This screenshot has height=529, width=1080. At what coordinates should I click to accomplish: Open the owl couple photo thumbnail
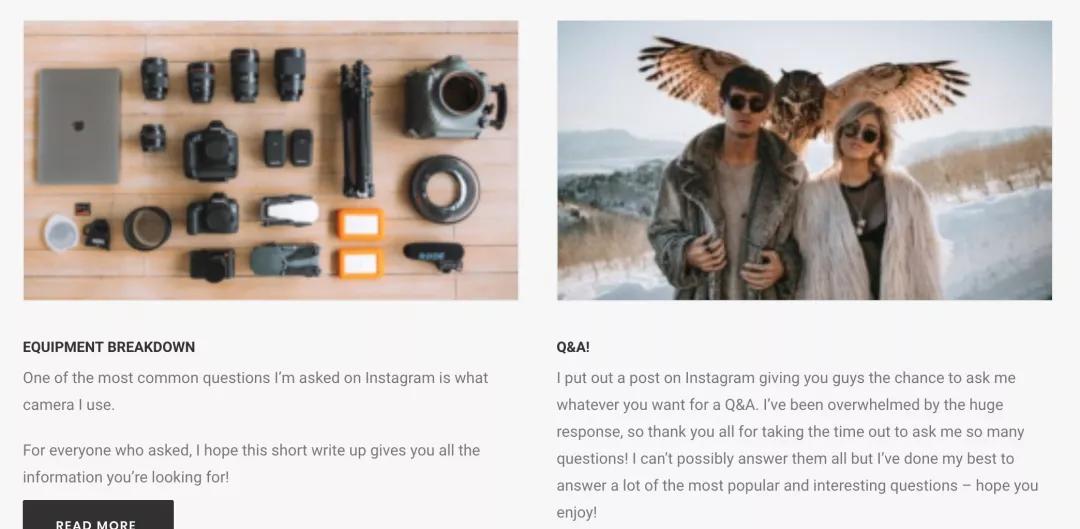(804, 160)
